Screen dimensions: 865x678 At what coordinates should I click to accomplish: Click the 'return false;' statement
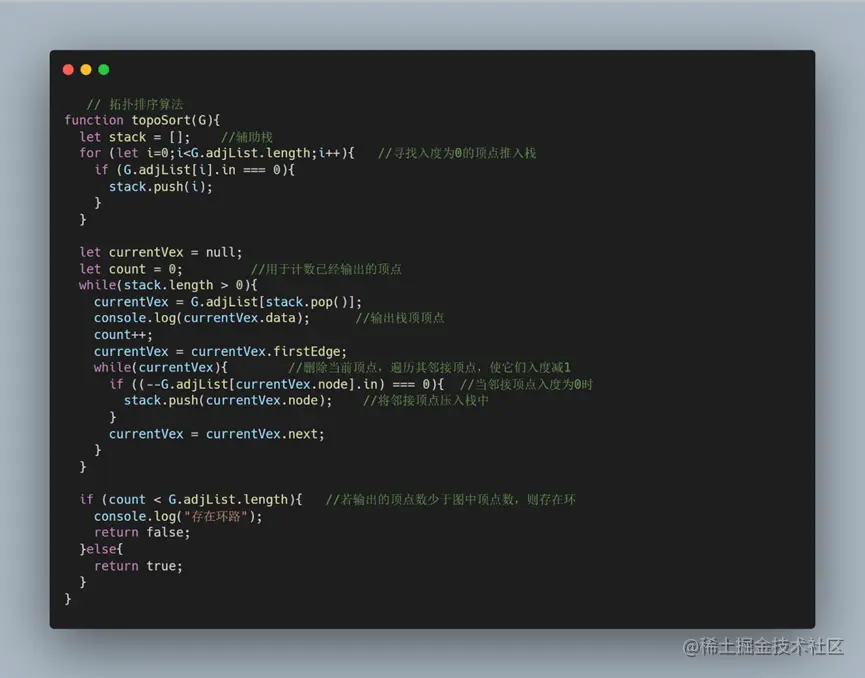tap(142, 532)
